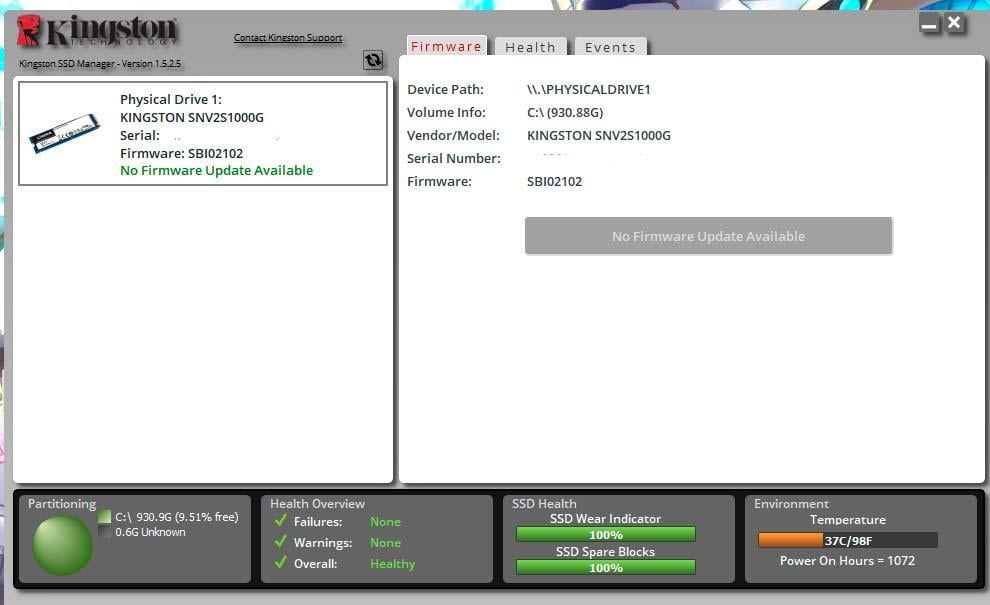Screen dimensions: 990x605
Task: Click the dark Unknown partition legend swatch
Action: click(105, 532)
